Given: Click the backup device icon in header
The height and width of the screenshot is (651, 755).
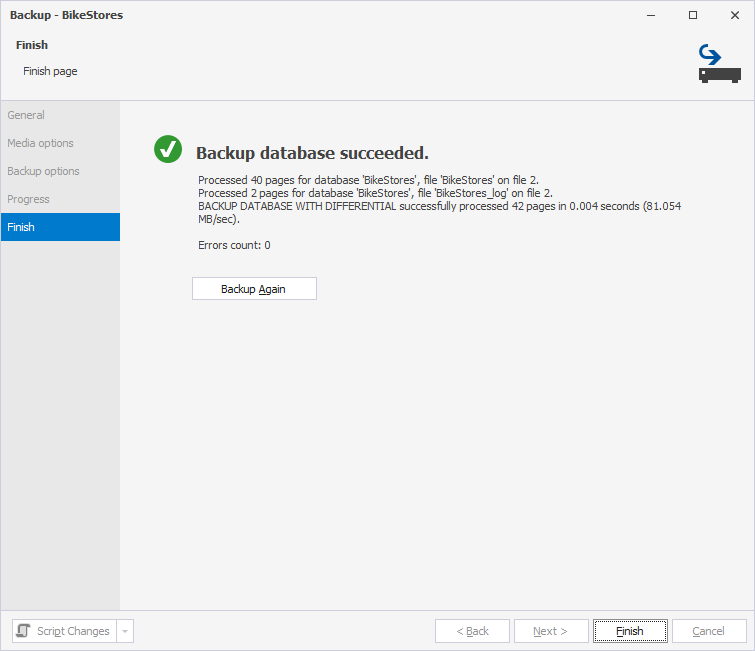Looking at the screenshot, I should 718,64.
